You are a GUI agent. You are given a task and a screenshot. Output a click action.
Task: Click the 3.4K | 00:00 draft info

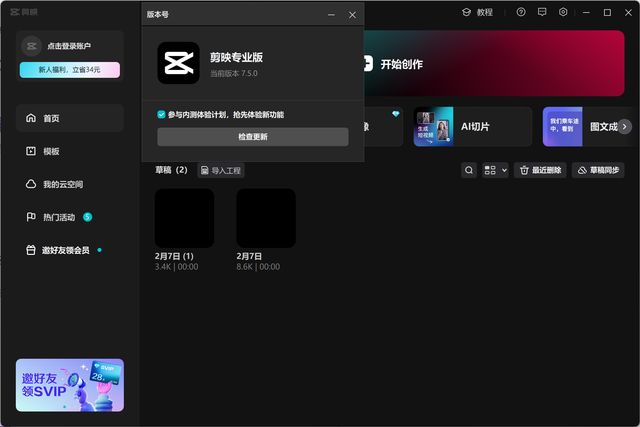point(176,267)
